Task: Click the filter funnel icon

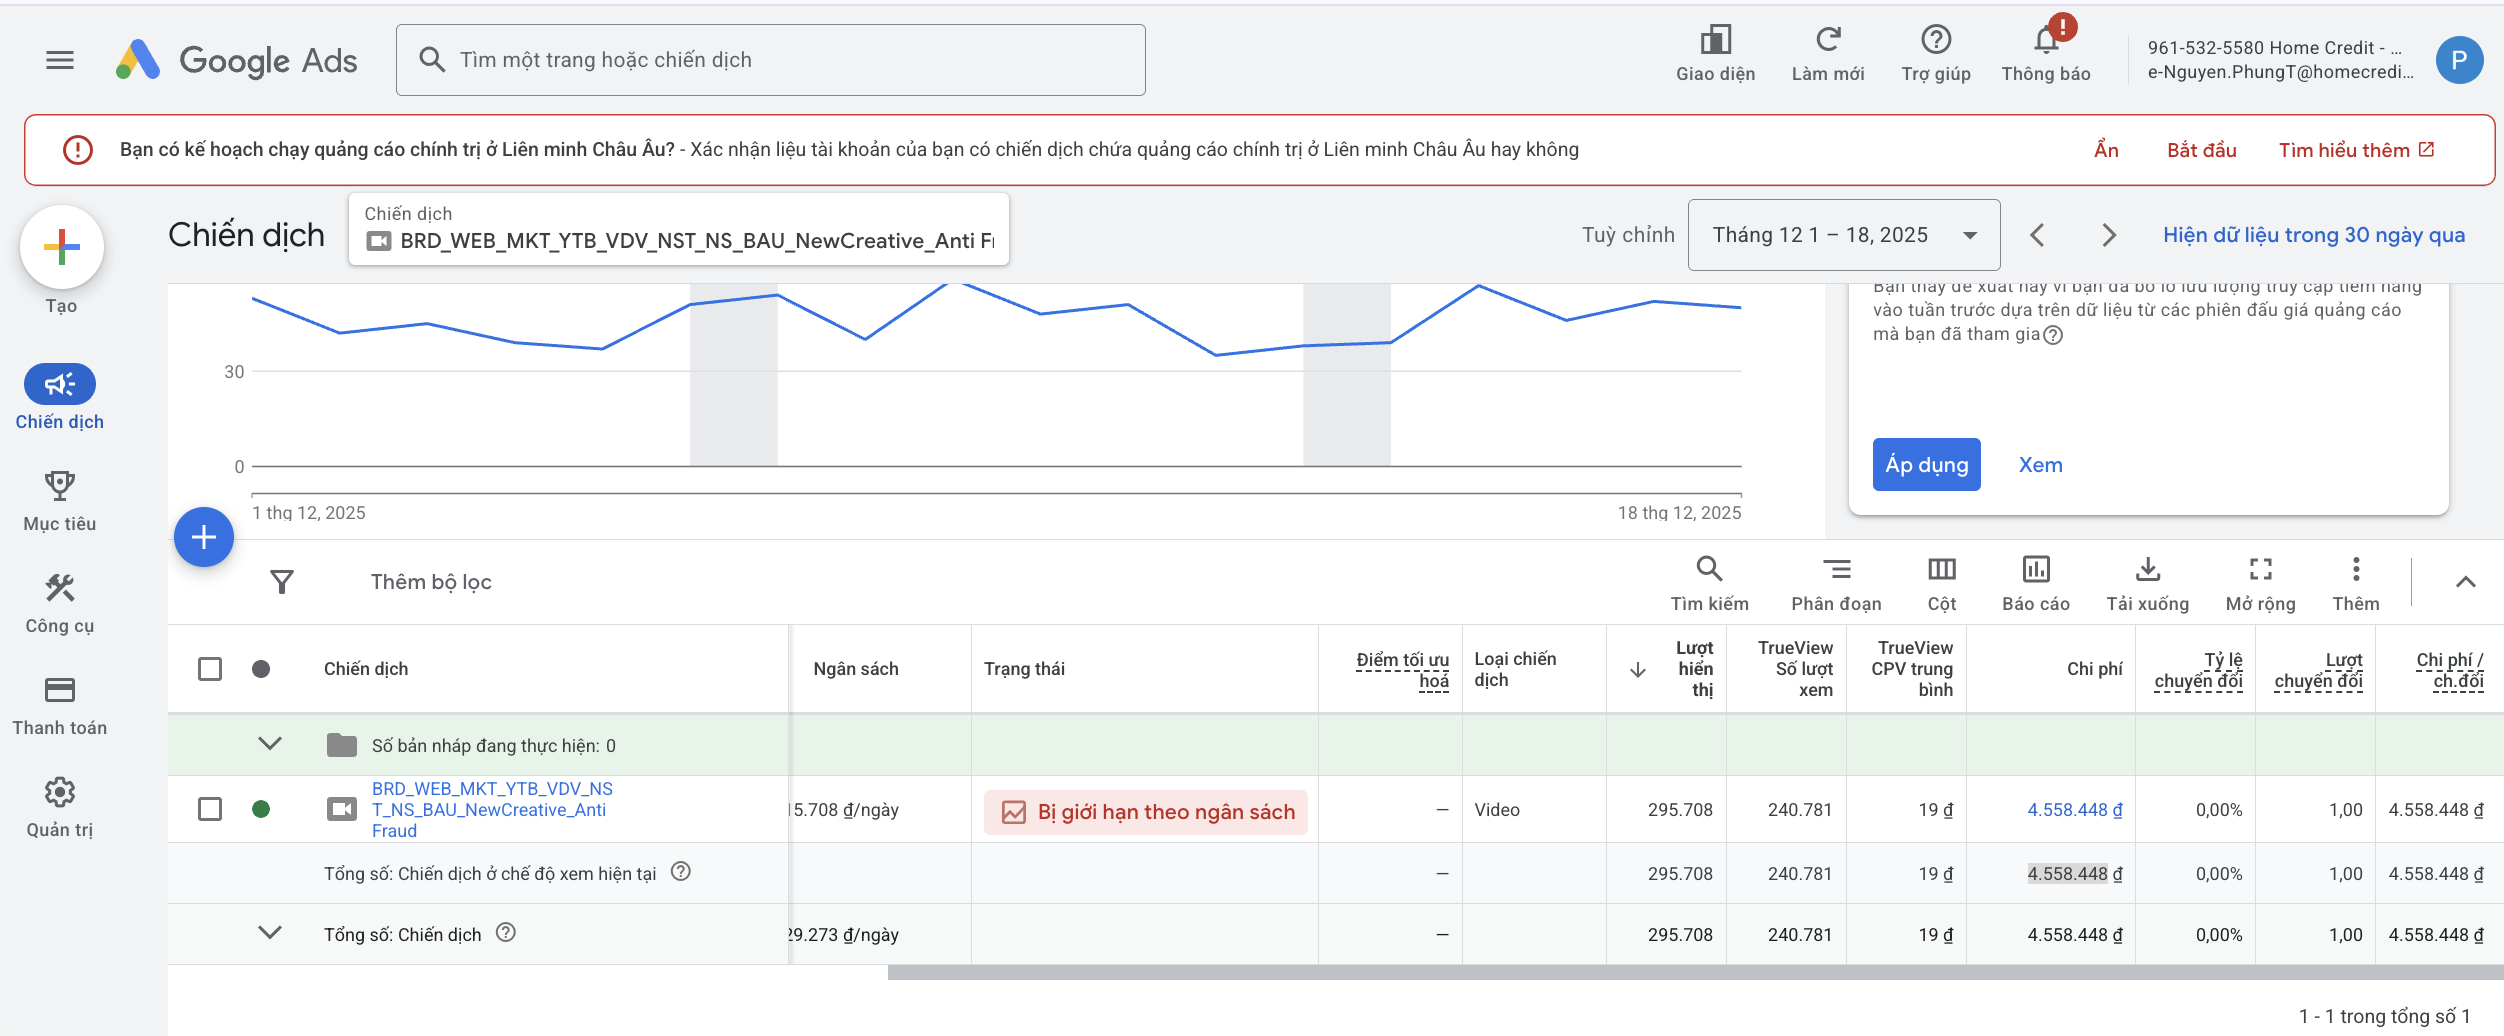Action: tap(282, 582)
